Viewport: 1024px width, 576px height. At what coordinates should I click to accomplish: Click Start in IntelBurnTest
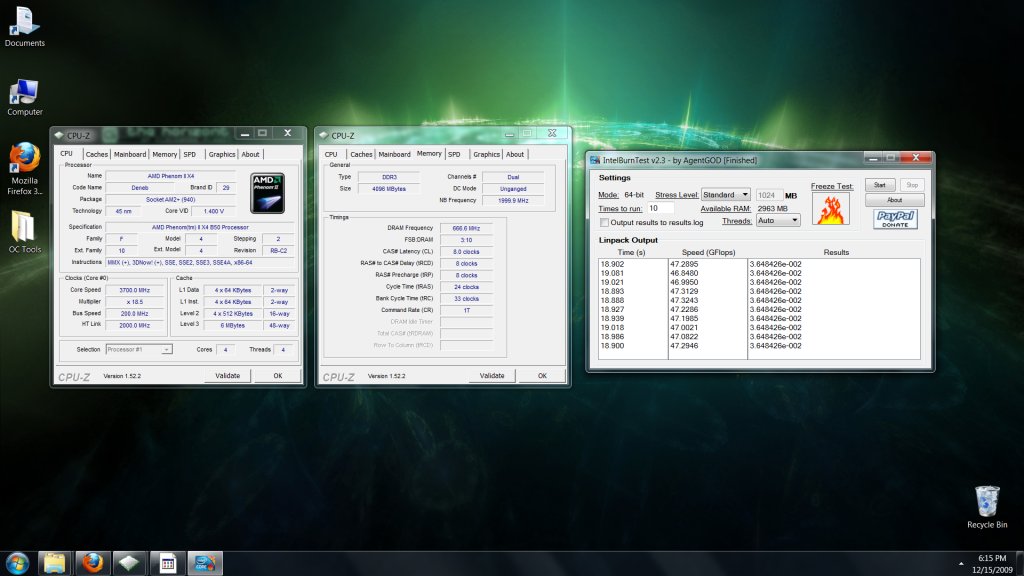pos(880,185)
